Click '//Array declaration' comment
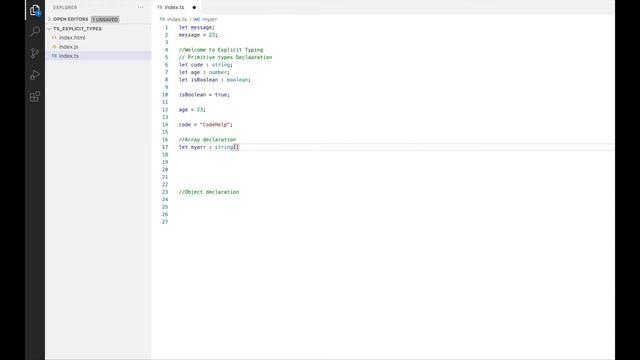Screen dimensions: 640x360 click(x=207, y=140)
